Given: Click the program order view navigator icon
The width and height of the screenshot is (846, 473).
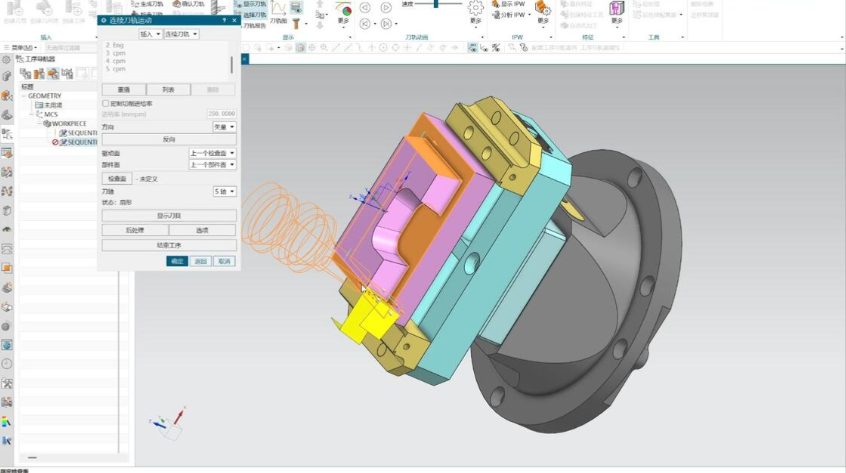Looking at the screenshot, I should (25, 73).
